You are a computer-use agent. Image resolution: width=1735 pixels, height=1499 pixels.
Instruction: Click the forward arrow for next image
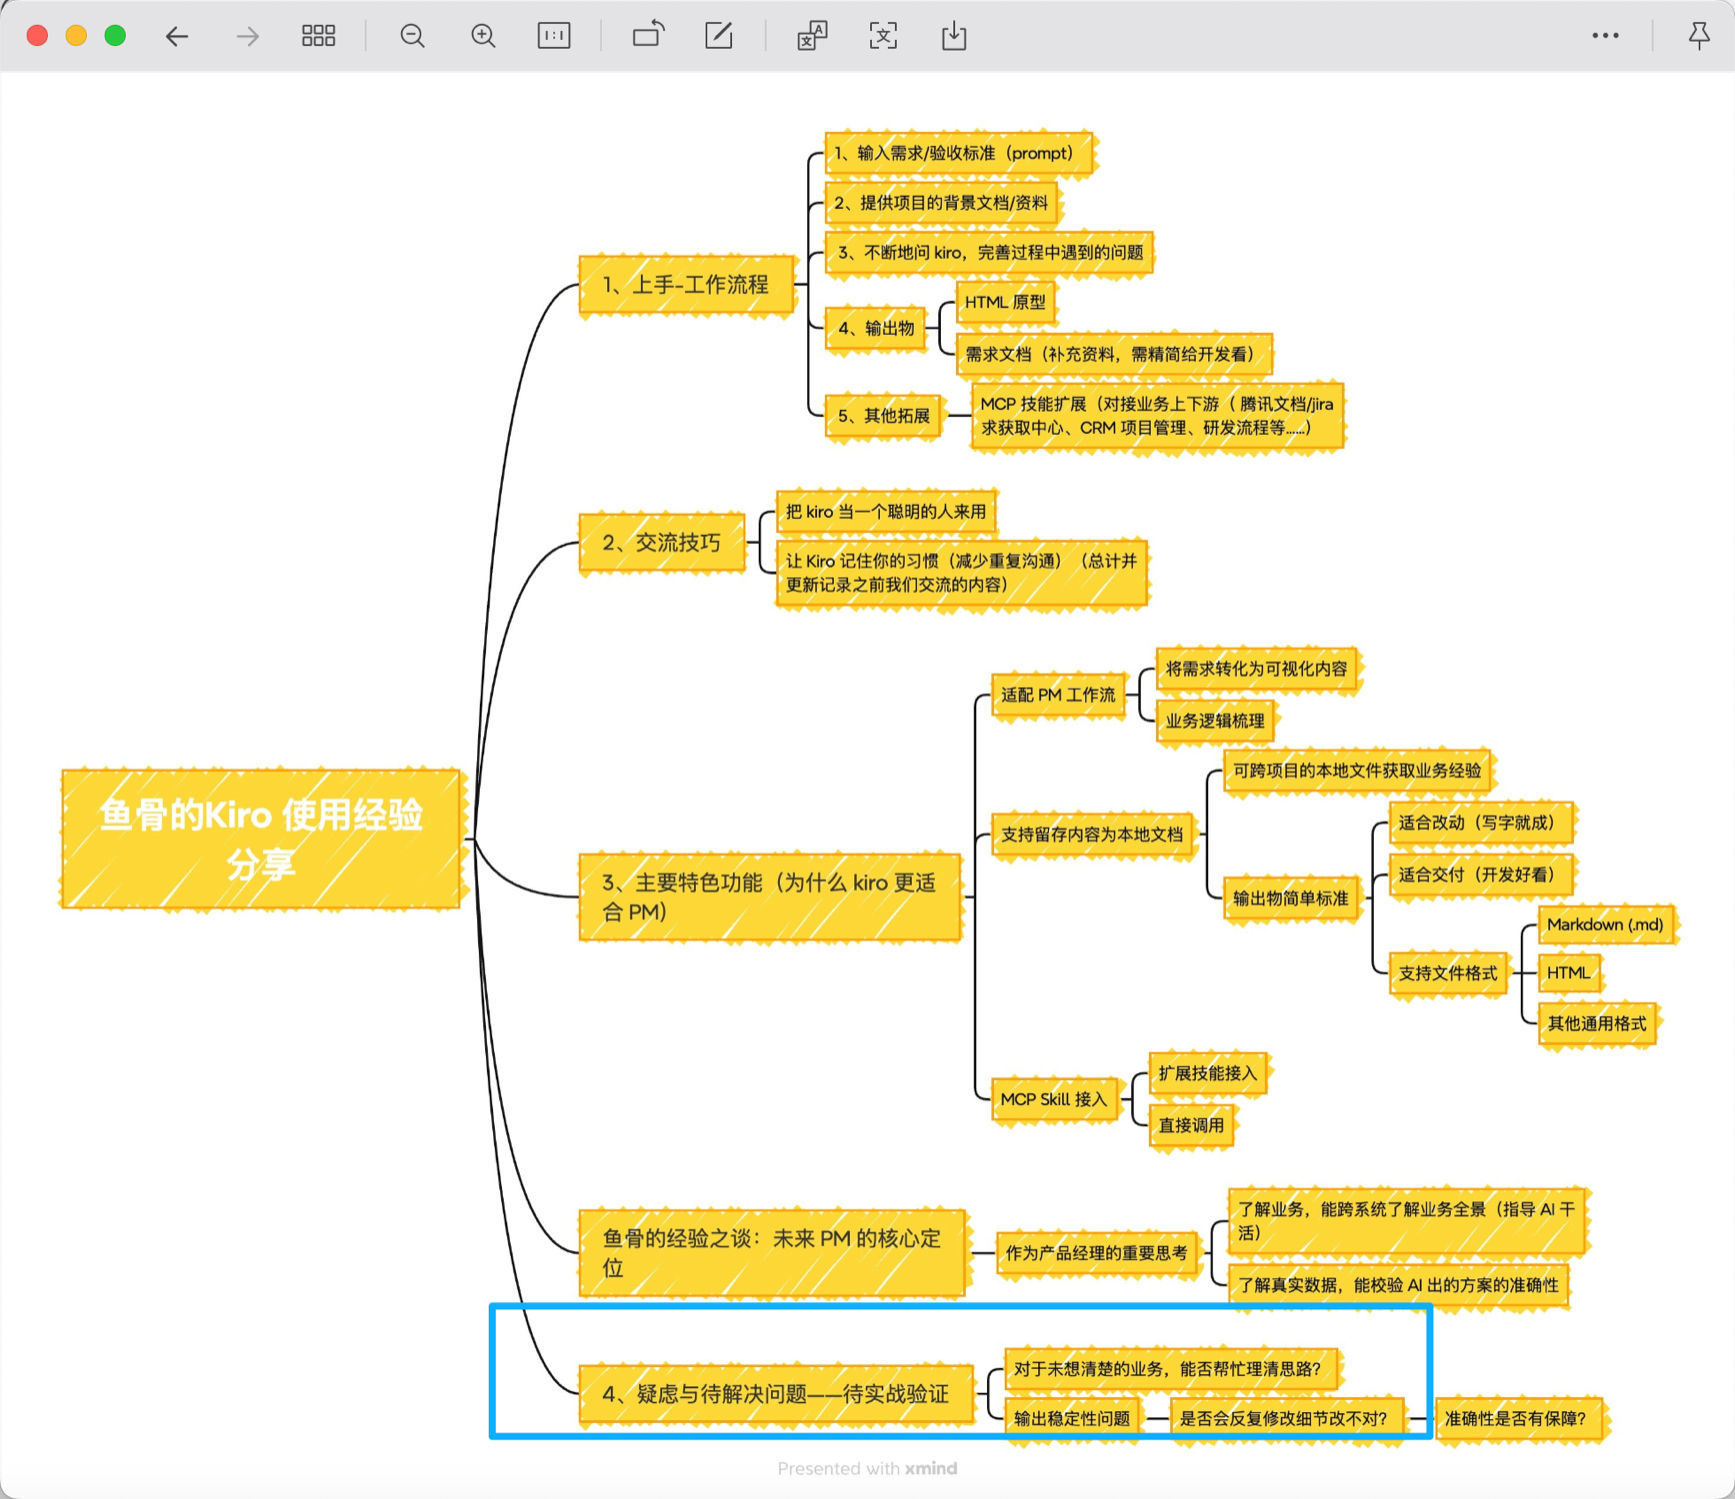tap(247, 37)
